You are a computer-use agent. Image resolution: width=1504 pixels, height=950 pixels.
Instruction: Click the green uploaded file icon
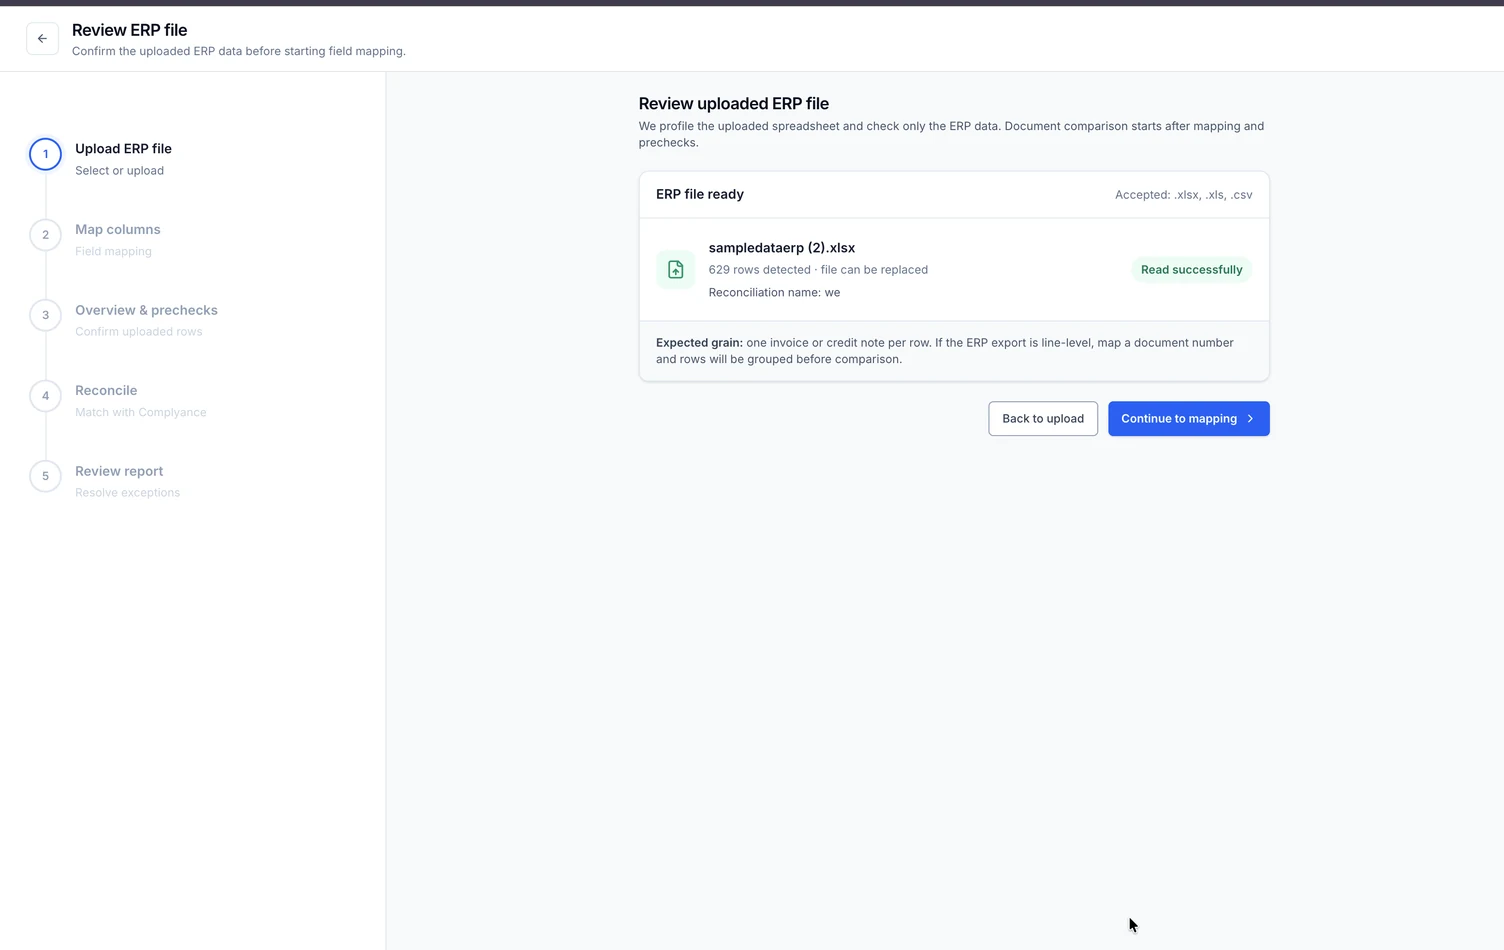676,270
